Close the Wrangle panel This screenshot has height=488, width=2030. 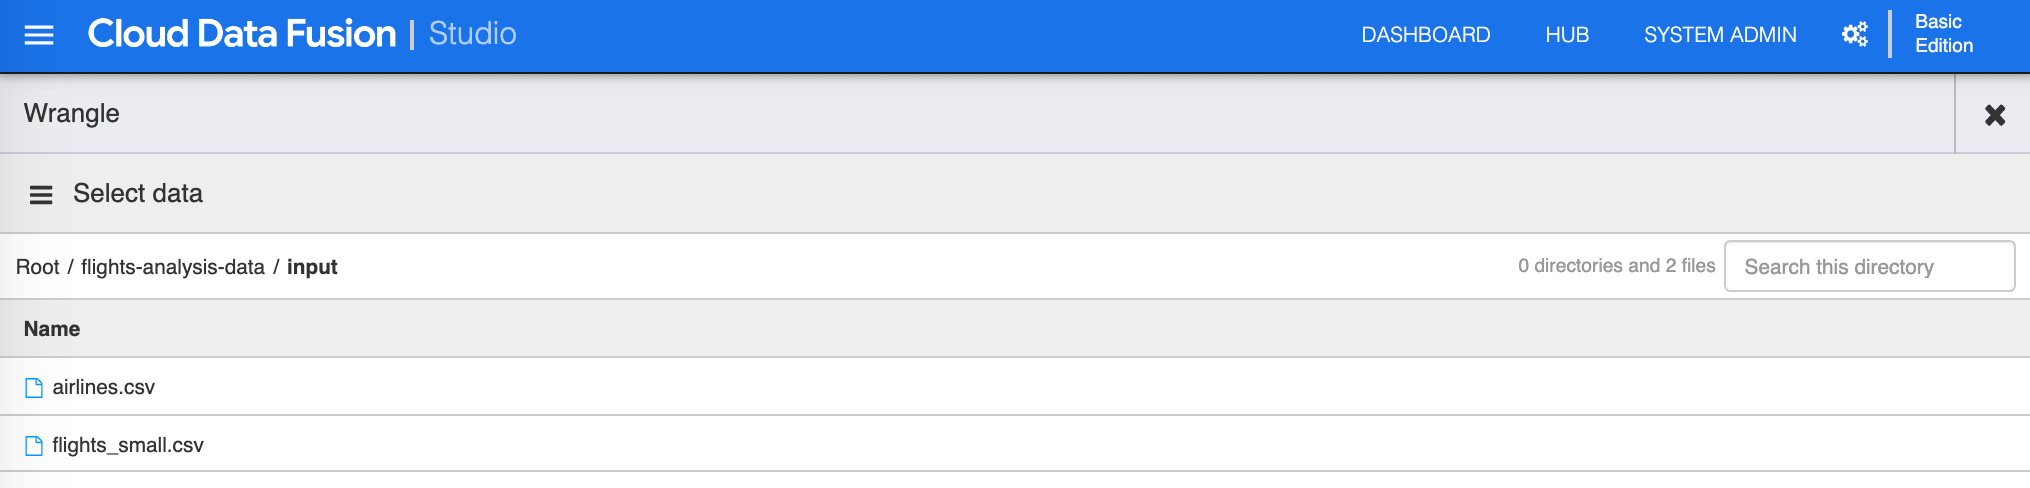(1994, 115)
